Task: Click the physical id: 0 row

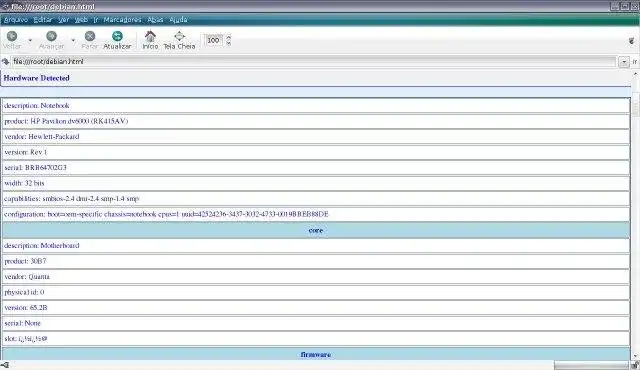Action: click(316, 292)
